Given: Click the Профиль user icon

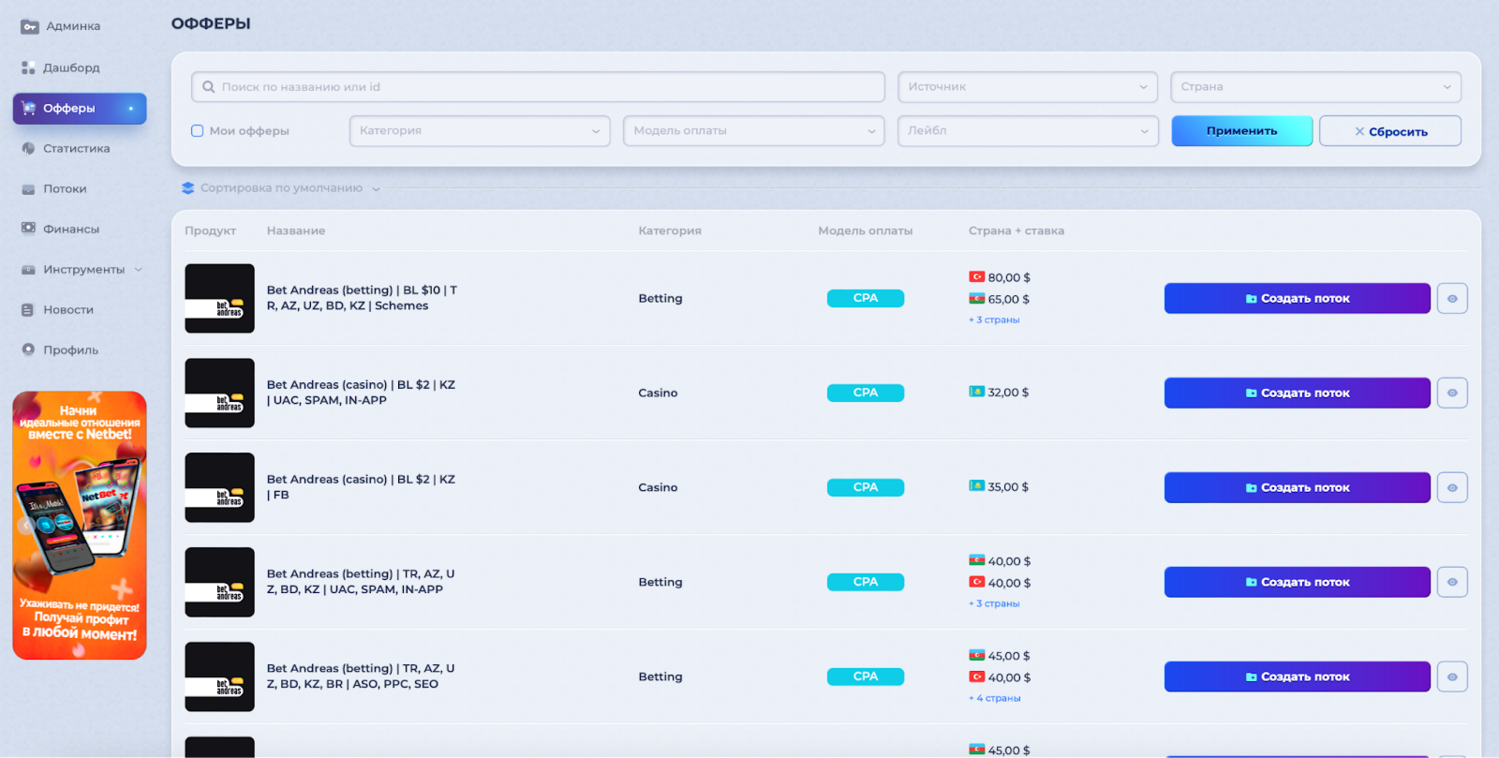Looking at the screenshot, I should pyautogui.click(x=28, y=350).
